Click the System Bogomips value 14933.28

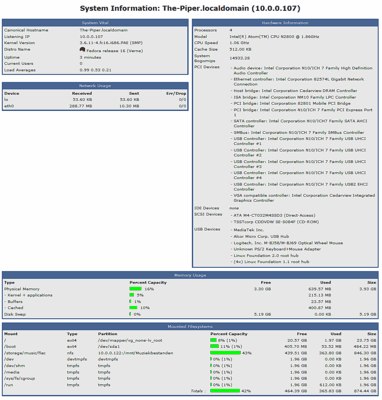[239, 58]
